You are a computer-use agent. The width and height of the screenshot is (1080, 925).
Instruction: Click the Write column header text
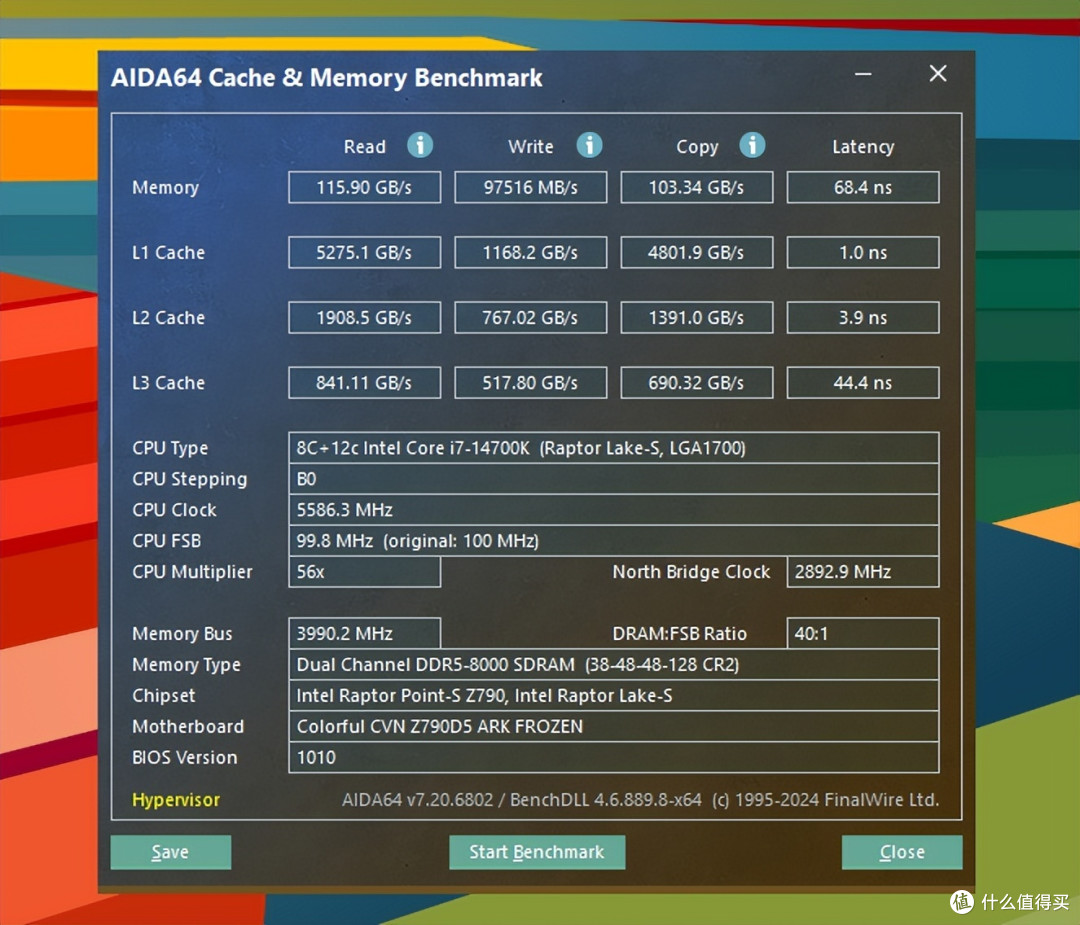click(x=531, y=147)
